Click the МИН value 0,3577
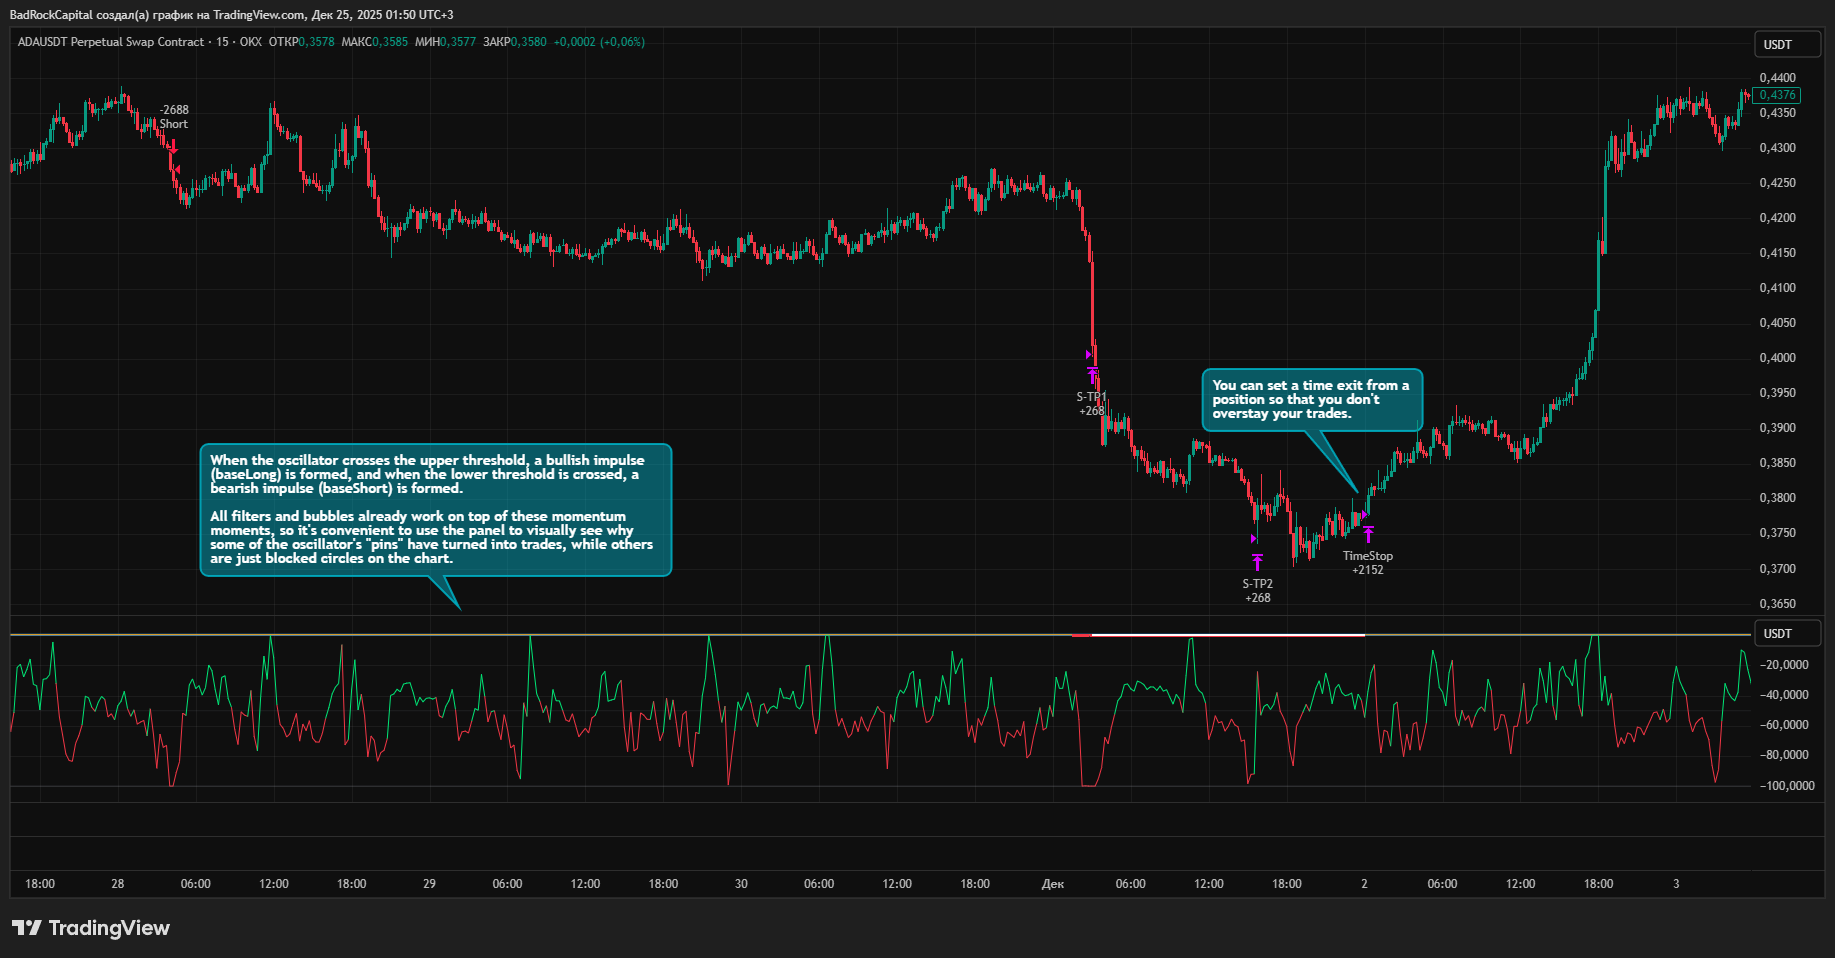The width and height of the screenshot is (1835, 958). [458, 42]
